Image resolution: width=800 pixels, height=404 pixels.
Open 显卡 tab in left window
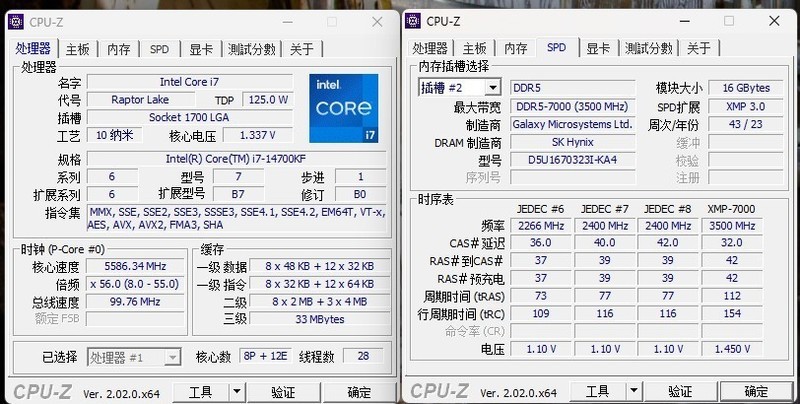pyautogui.click(x=201, y=49)
